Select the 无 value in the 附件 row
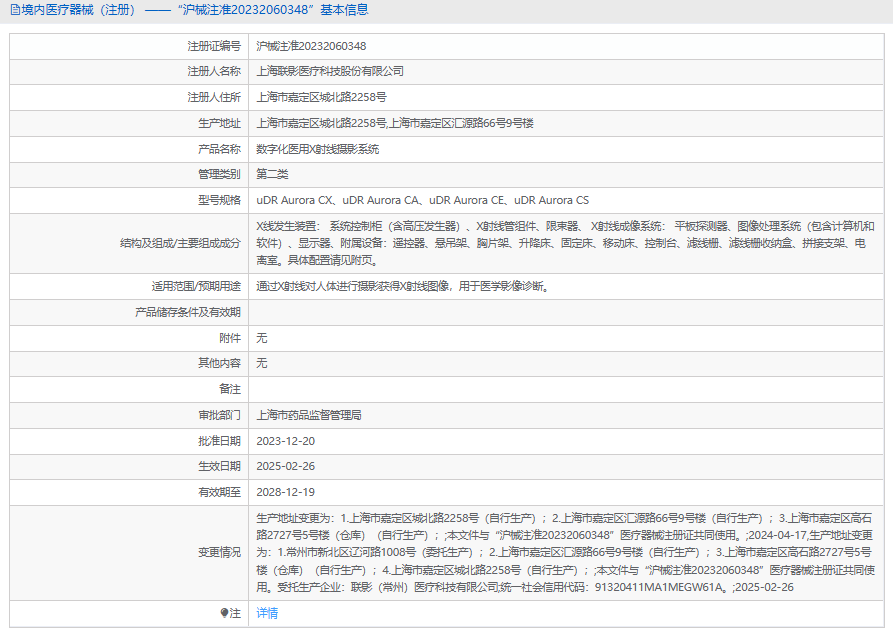893x636 pixels. [x=261, y=338]
